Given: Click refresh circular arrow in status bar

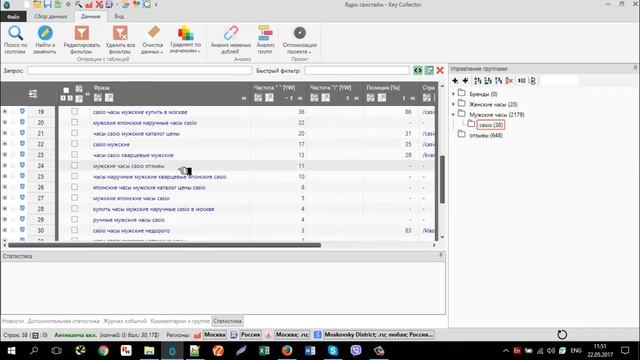Looking at the screenshot, I should 562,334.
